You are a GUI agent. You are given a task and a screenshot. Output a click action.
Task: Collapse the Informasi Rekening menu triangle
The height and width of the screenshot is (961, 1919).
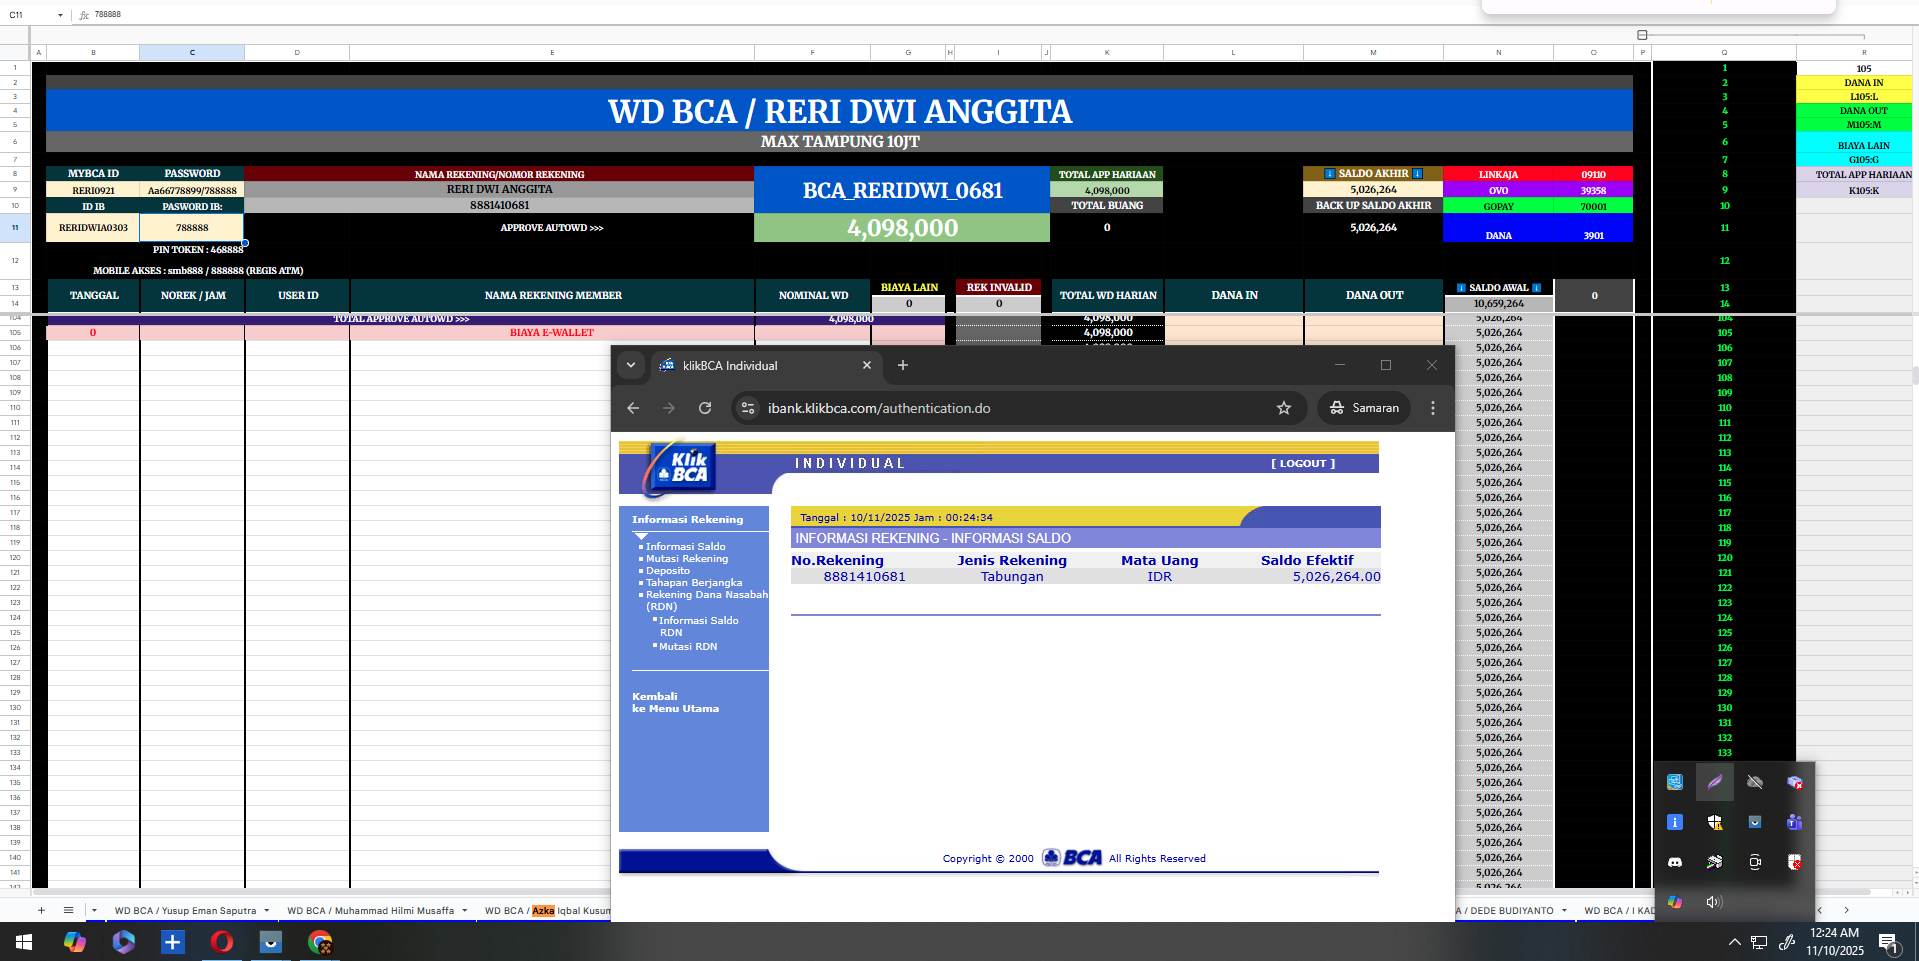642,536
